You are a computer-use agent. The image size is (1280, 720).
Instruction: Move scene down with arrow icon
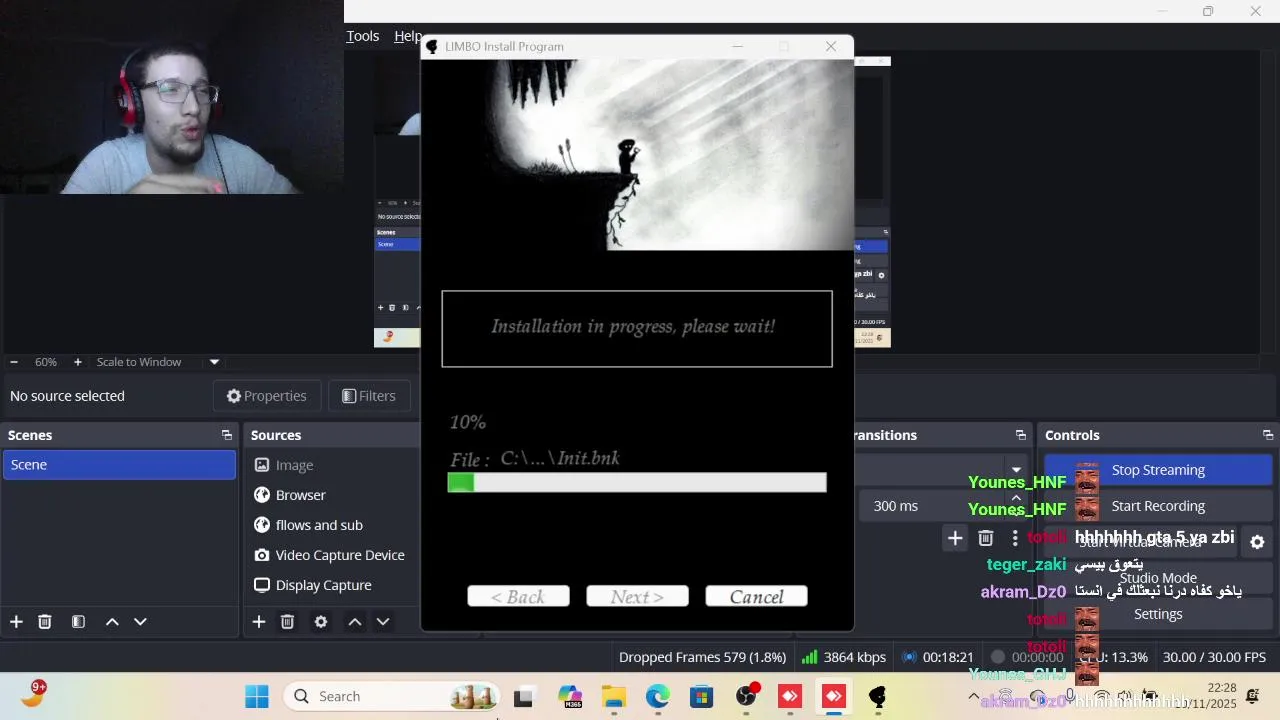140,622
